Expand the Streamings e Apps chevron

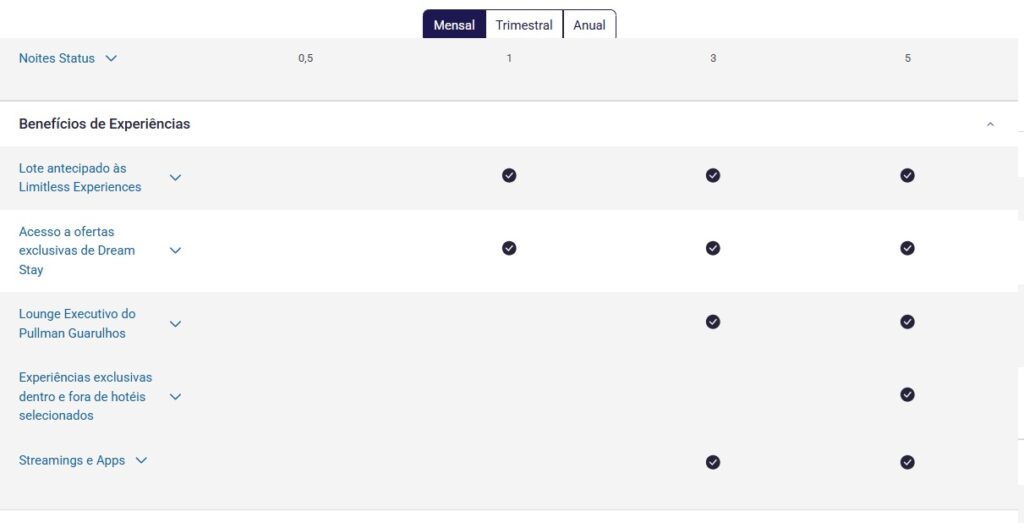point(141,460)
